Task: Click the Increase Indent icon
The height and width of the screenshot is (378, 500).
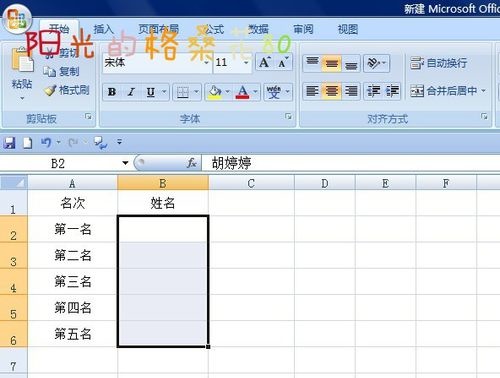Action: point(392,91)
